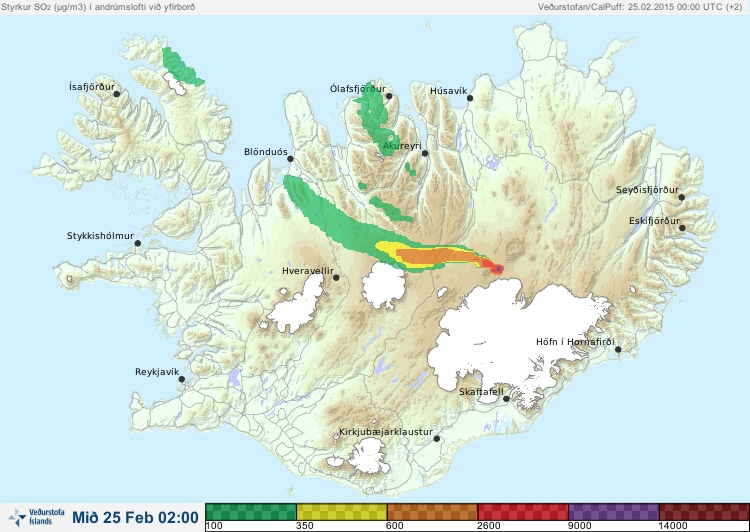Image resolution: width=750 pixels, height=532 pixels.
Task: Click the Ólafsfjörður marker dot
Action: (x=389, y=96)
